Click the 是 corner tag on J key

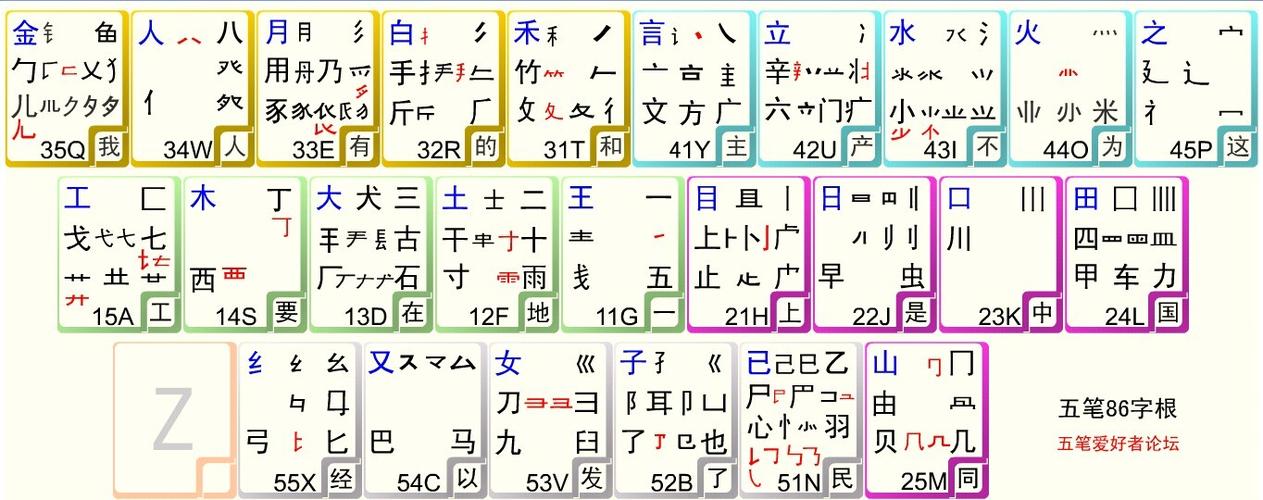tap(917, 313)
